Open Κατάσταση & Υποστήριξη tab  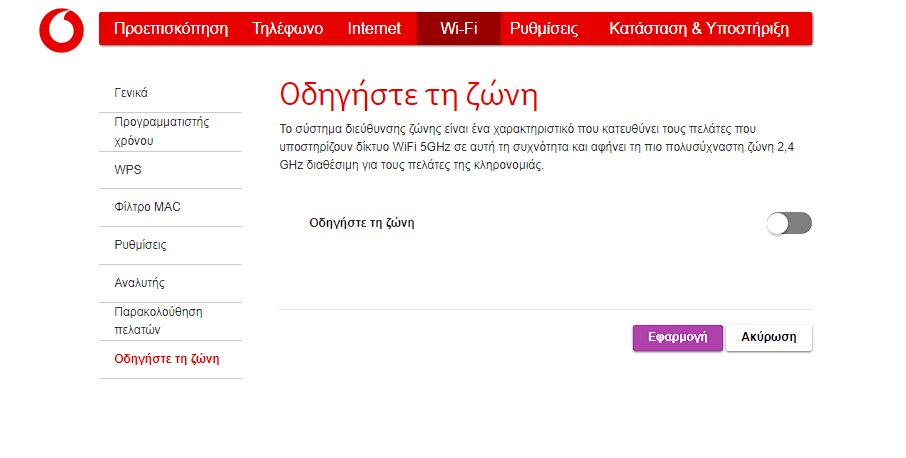(x=699, y=28)
